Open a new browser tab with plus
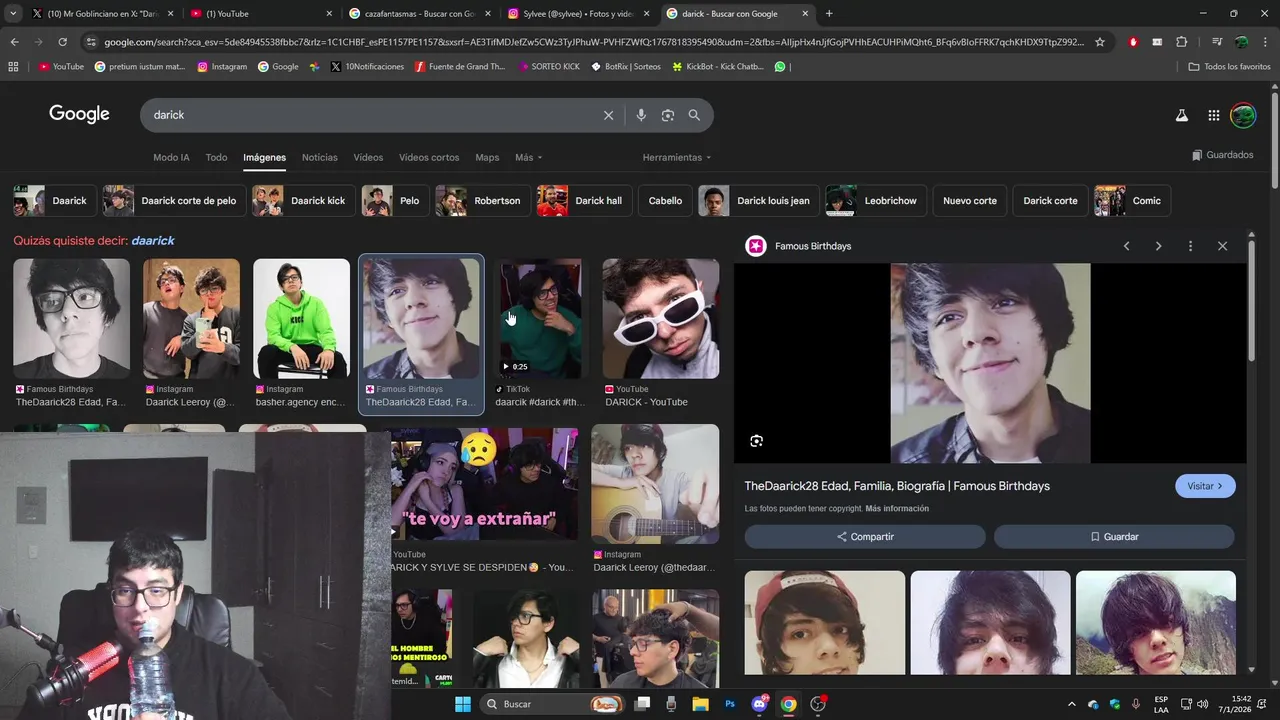This screenshot has height=720, width=1280. pyautogui.click(x=829, y=14)
